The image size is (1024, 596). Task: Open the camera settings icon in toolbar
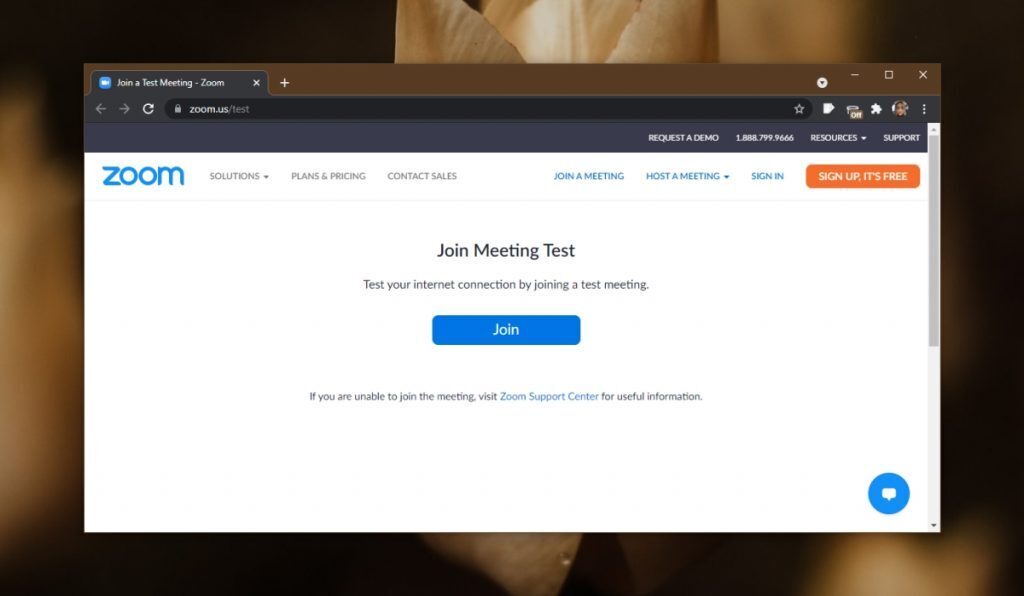click(x=822, y=82)
